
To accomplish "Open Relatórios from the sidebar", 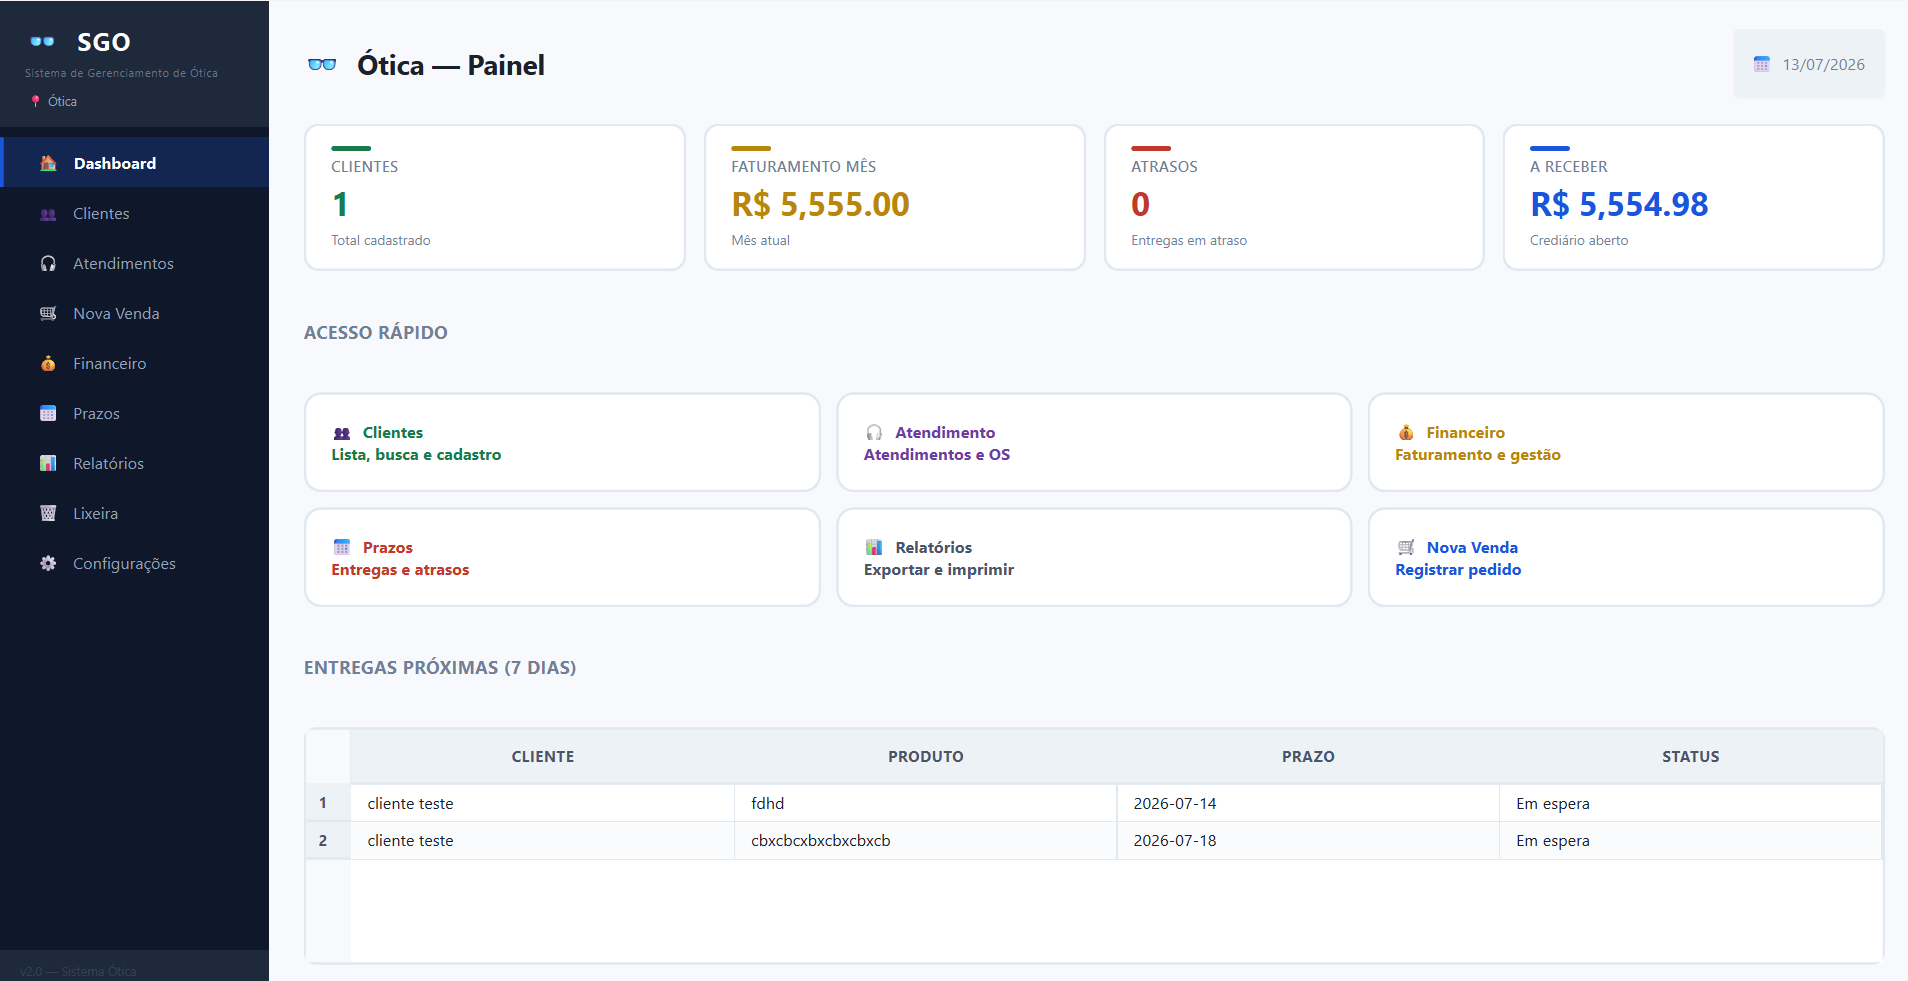I will pyautogui.click(x=136, y=463).
